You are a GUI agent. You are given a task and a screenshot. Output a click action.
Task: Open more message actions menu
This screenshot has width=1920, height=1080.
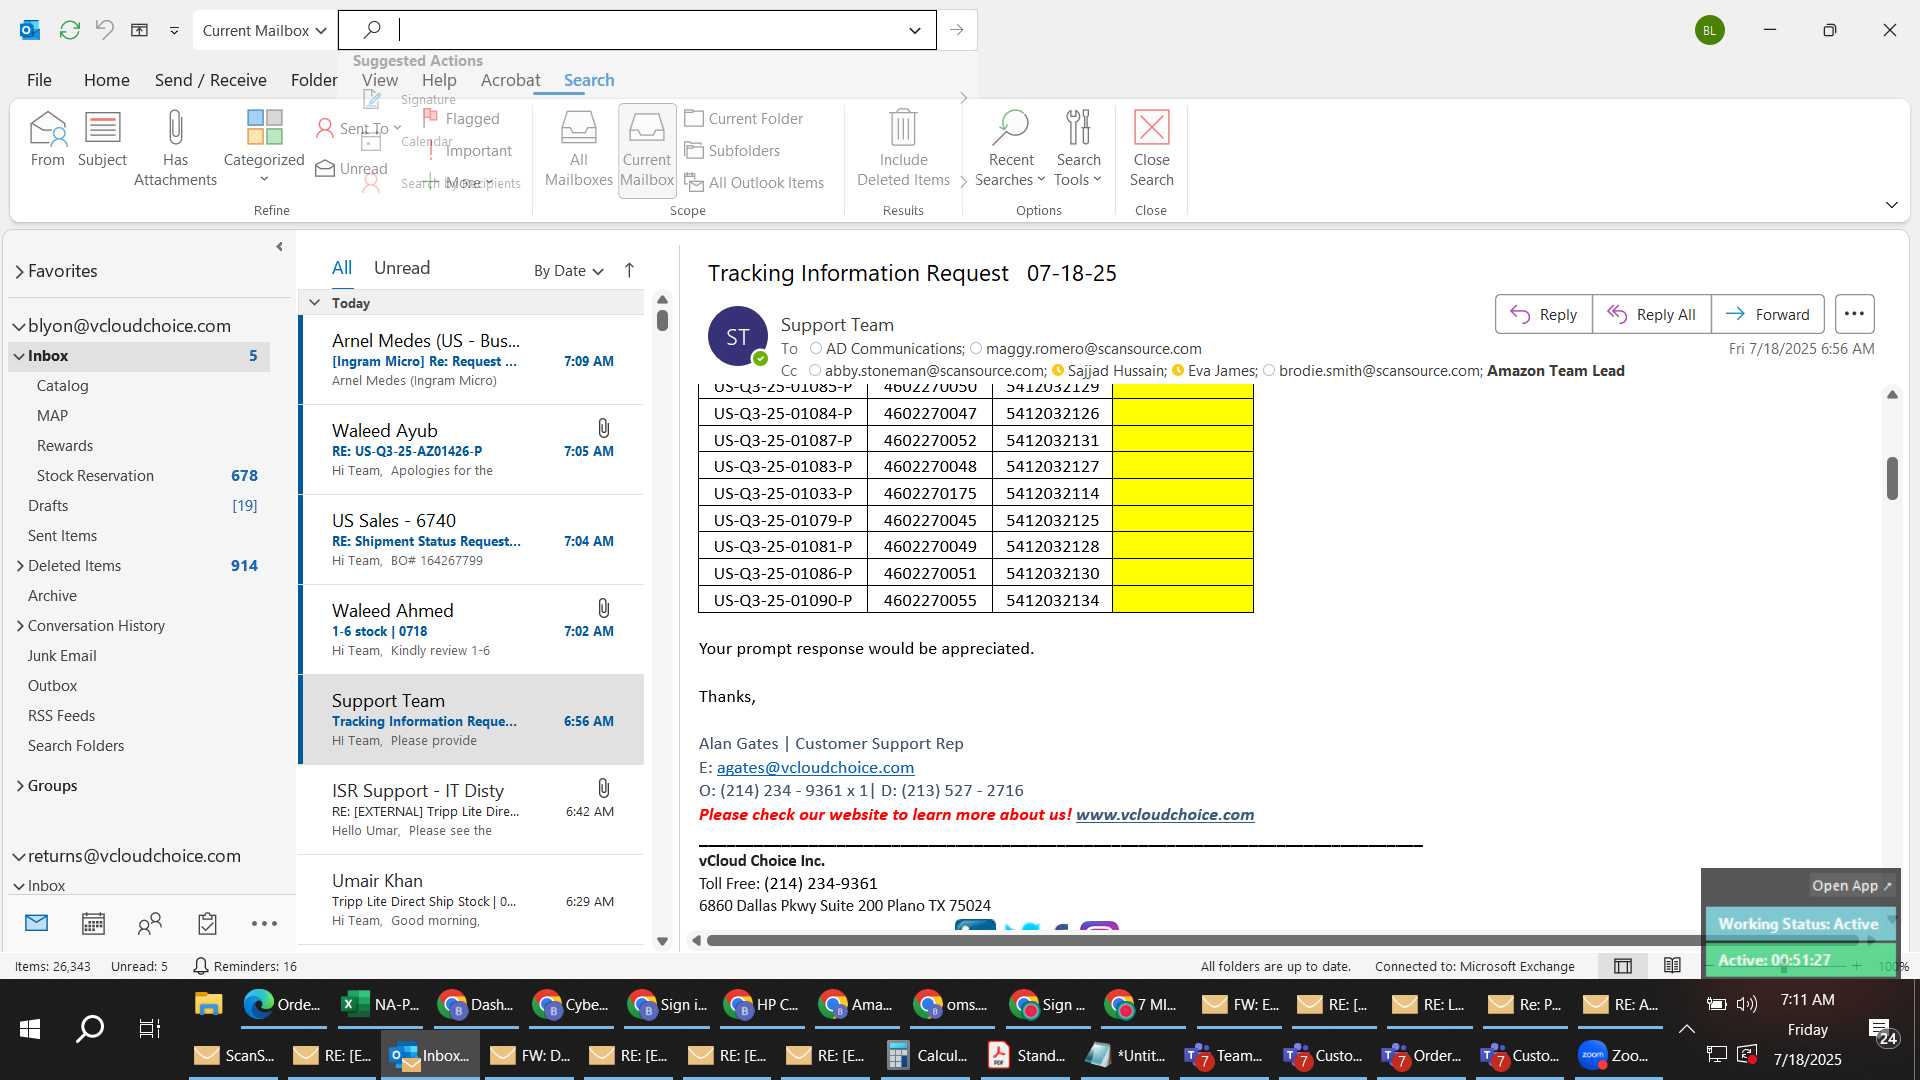[1854, 313]
